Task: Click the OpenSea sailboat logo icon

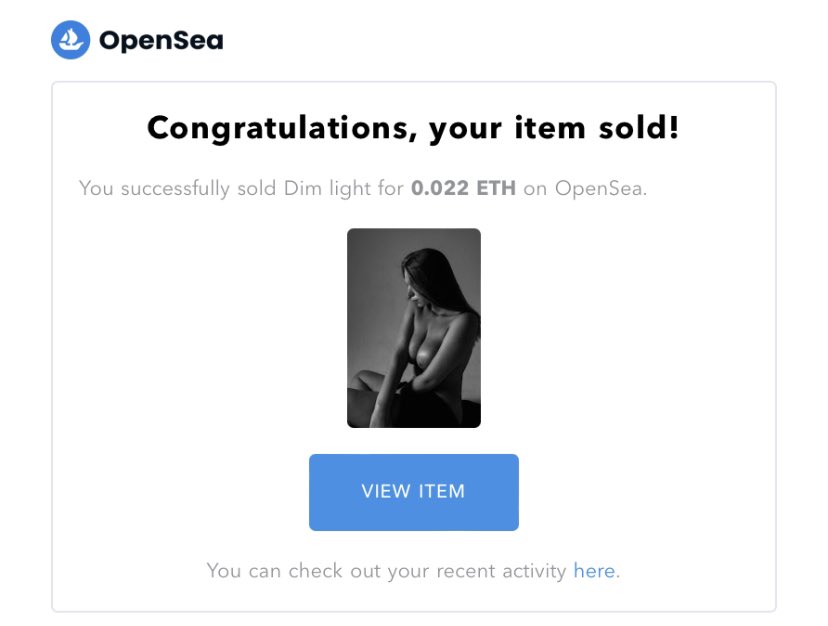Action: click(70, 40)
